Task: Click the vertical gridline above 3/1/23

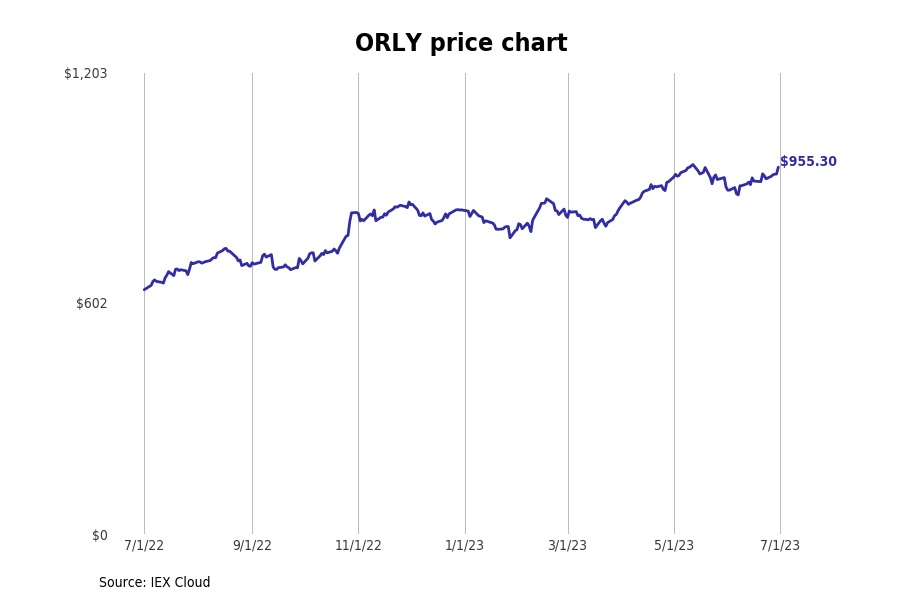Action: pyautogui.click(x=568, y=400)
